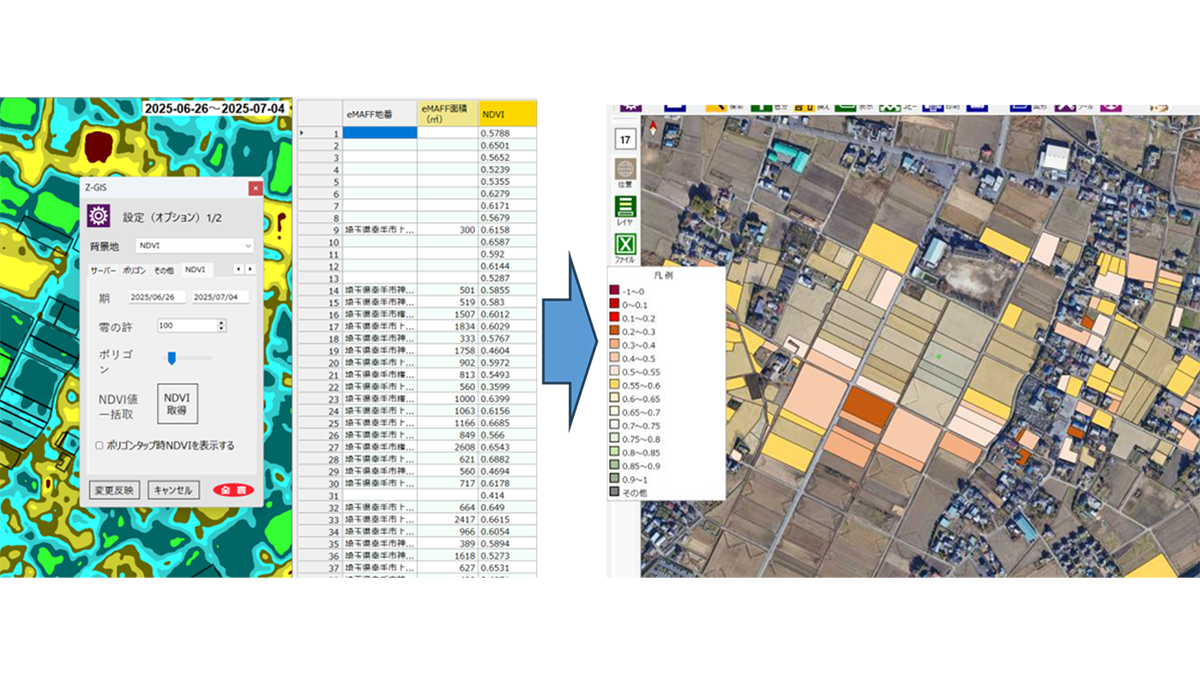Click the 0~0.1 legend color swatch
Image resolution: width=1200 pixels, height=675 pixels.
(615, 304)
